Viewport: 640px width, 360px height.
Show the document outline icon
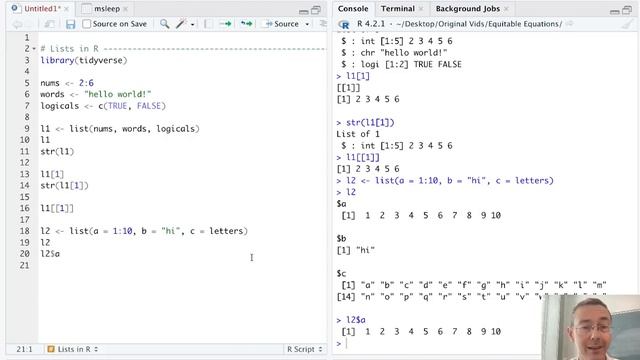tap(323, 24)
